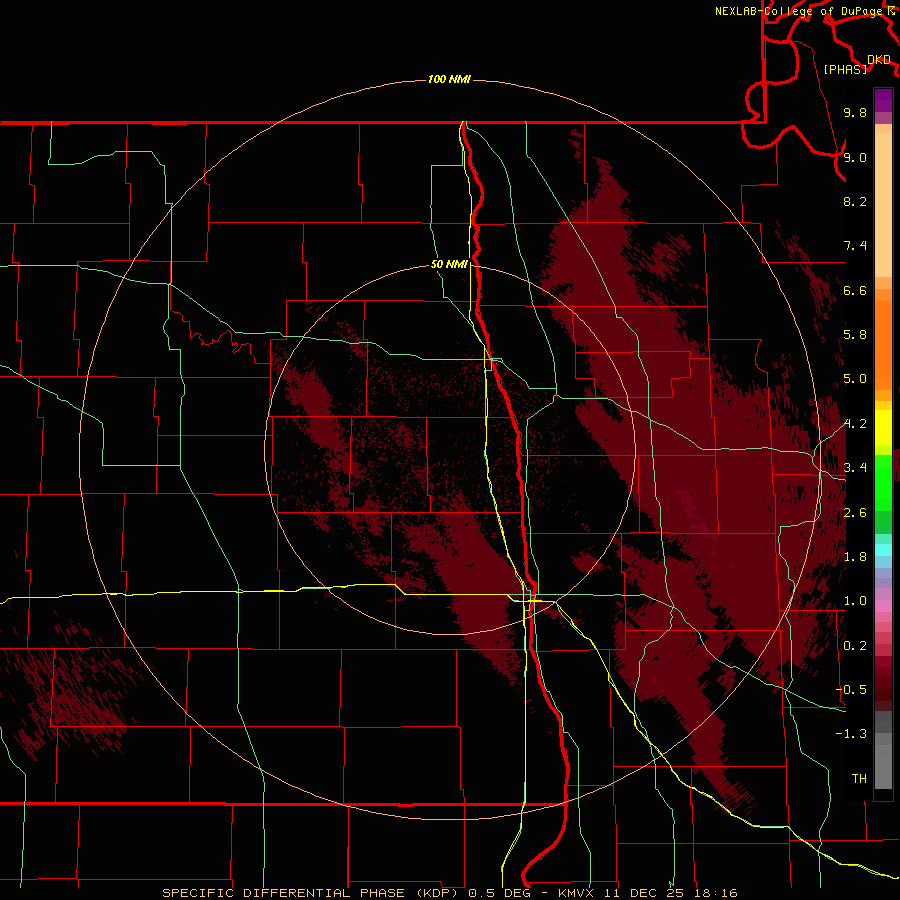Select the 9.8 value on the color scale
Viewport: 900px width, 900px height.
pos(855,113)
